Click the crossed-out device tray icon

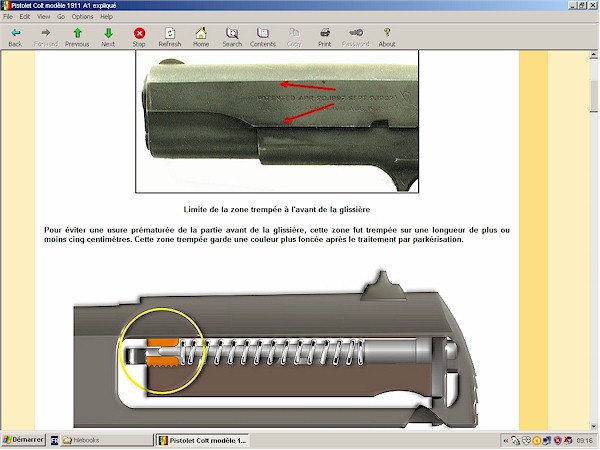tap(568, 441)
